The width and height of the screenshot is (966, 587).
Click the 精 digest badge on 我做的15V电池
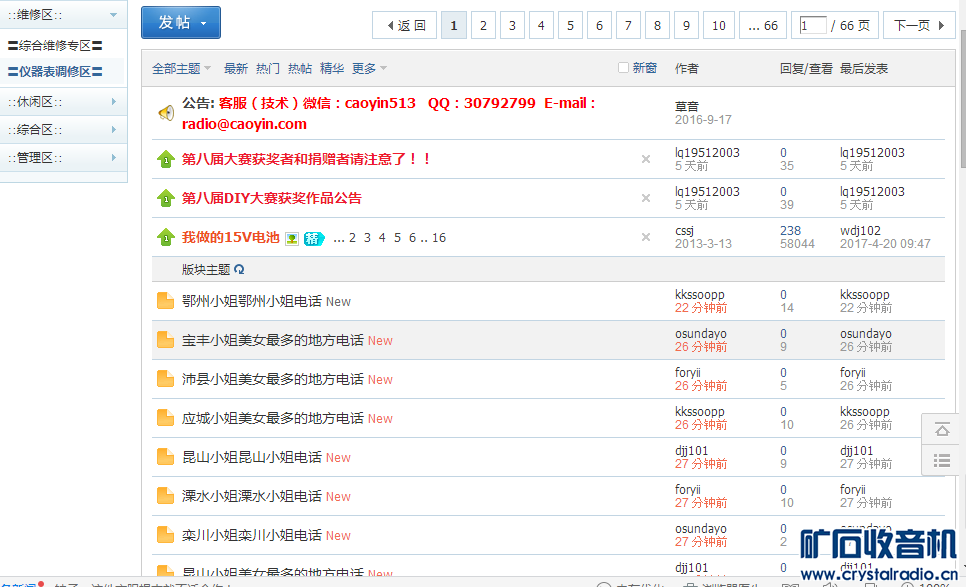click(314, 238)
